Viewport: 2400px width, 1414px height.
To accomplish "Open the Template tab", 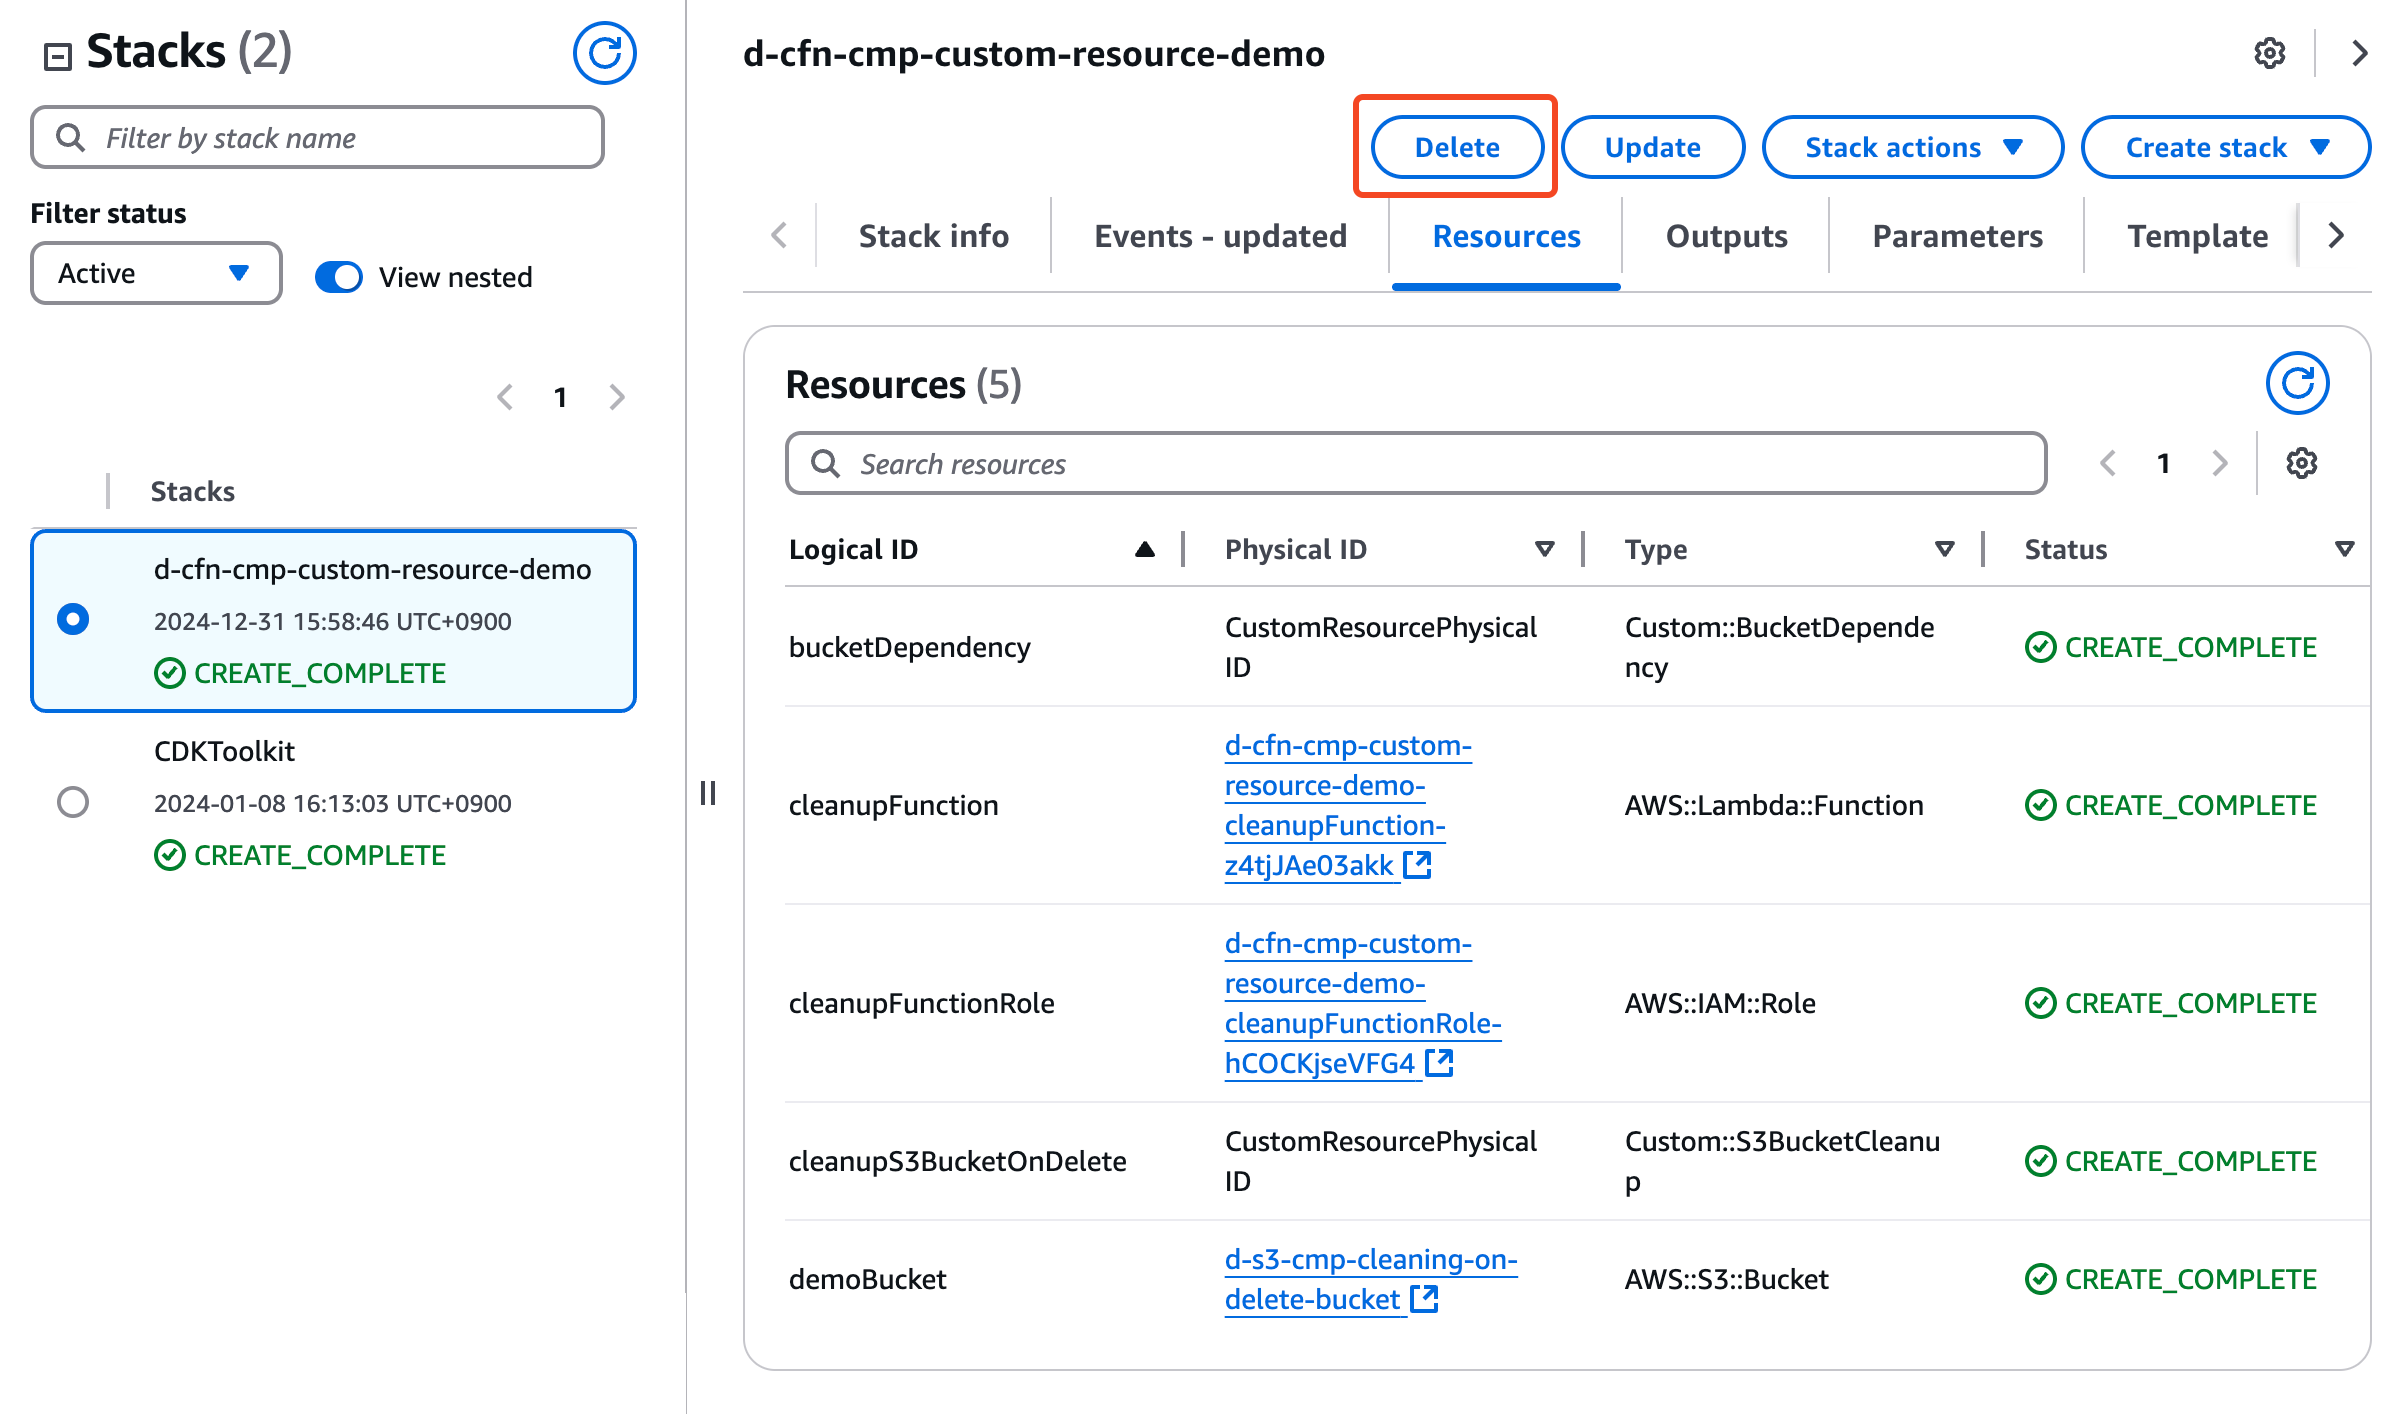I will pos(2197,236).
